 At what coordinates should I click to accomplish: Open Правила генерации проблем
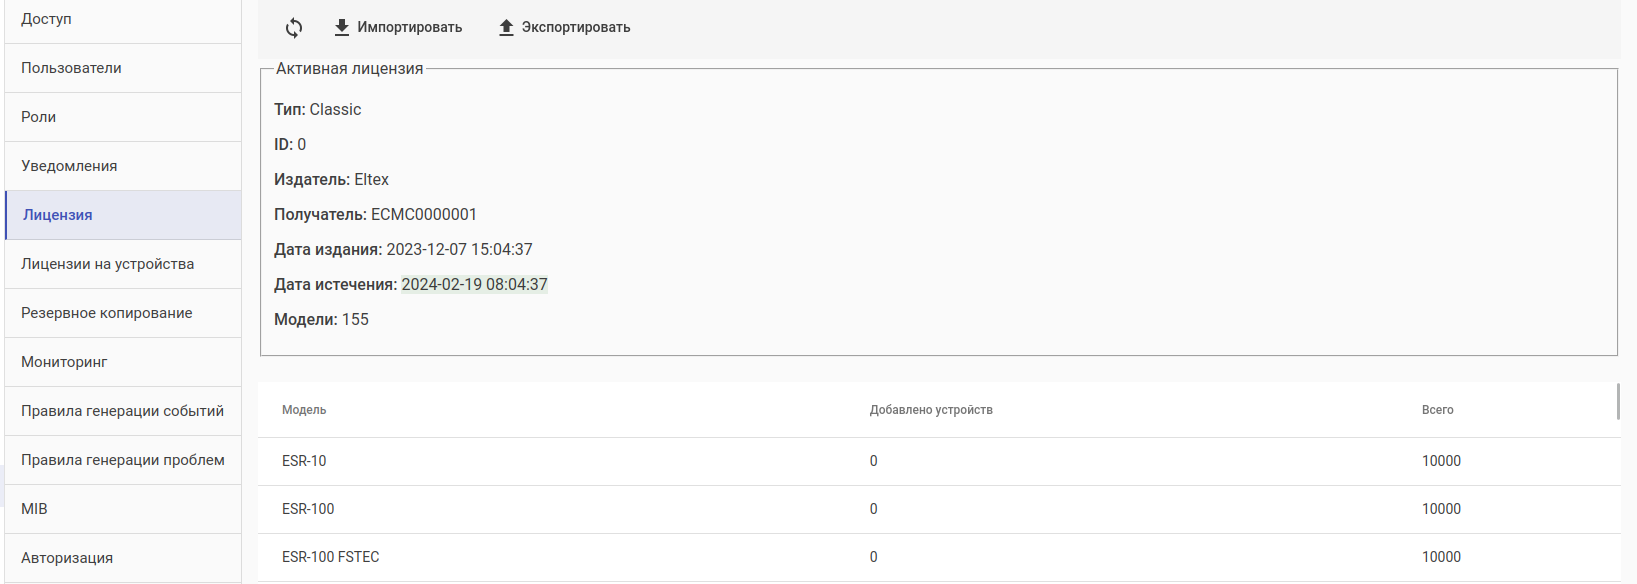point(123,460)
